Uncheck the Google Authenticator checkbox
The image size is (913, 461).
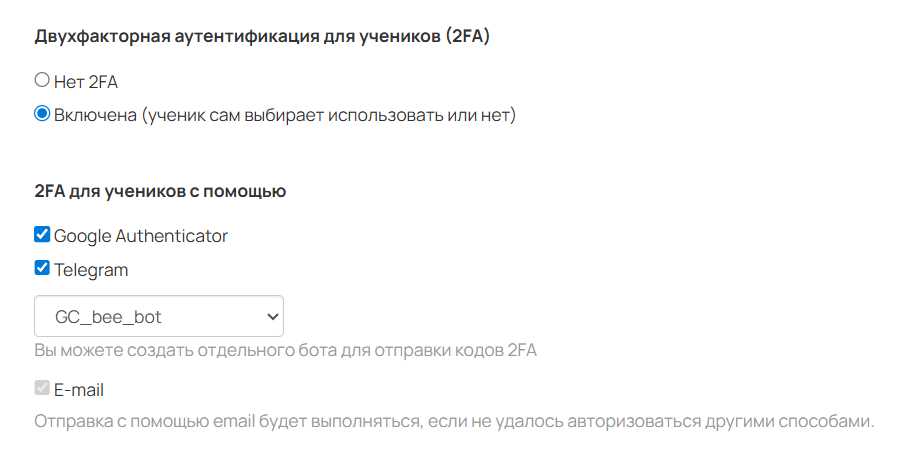coord(42,235)
